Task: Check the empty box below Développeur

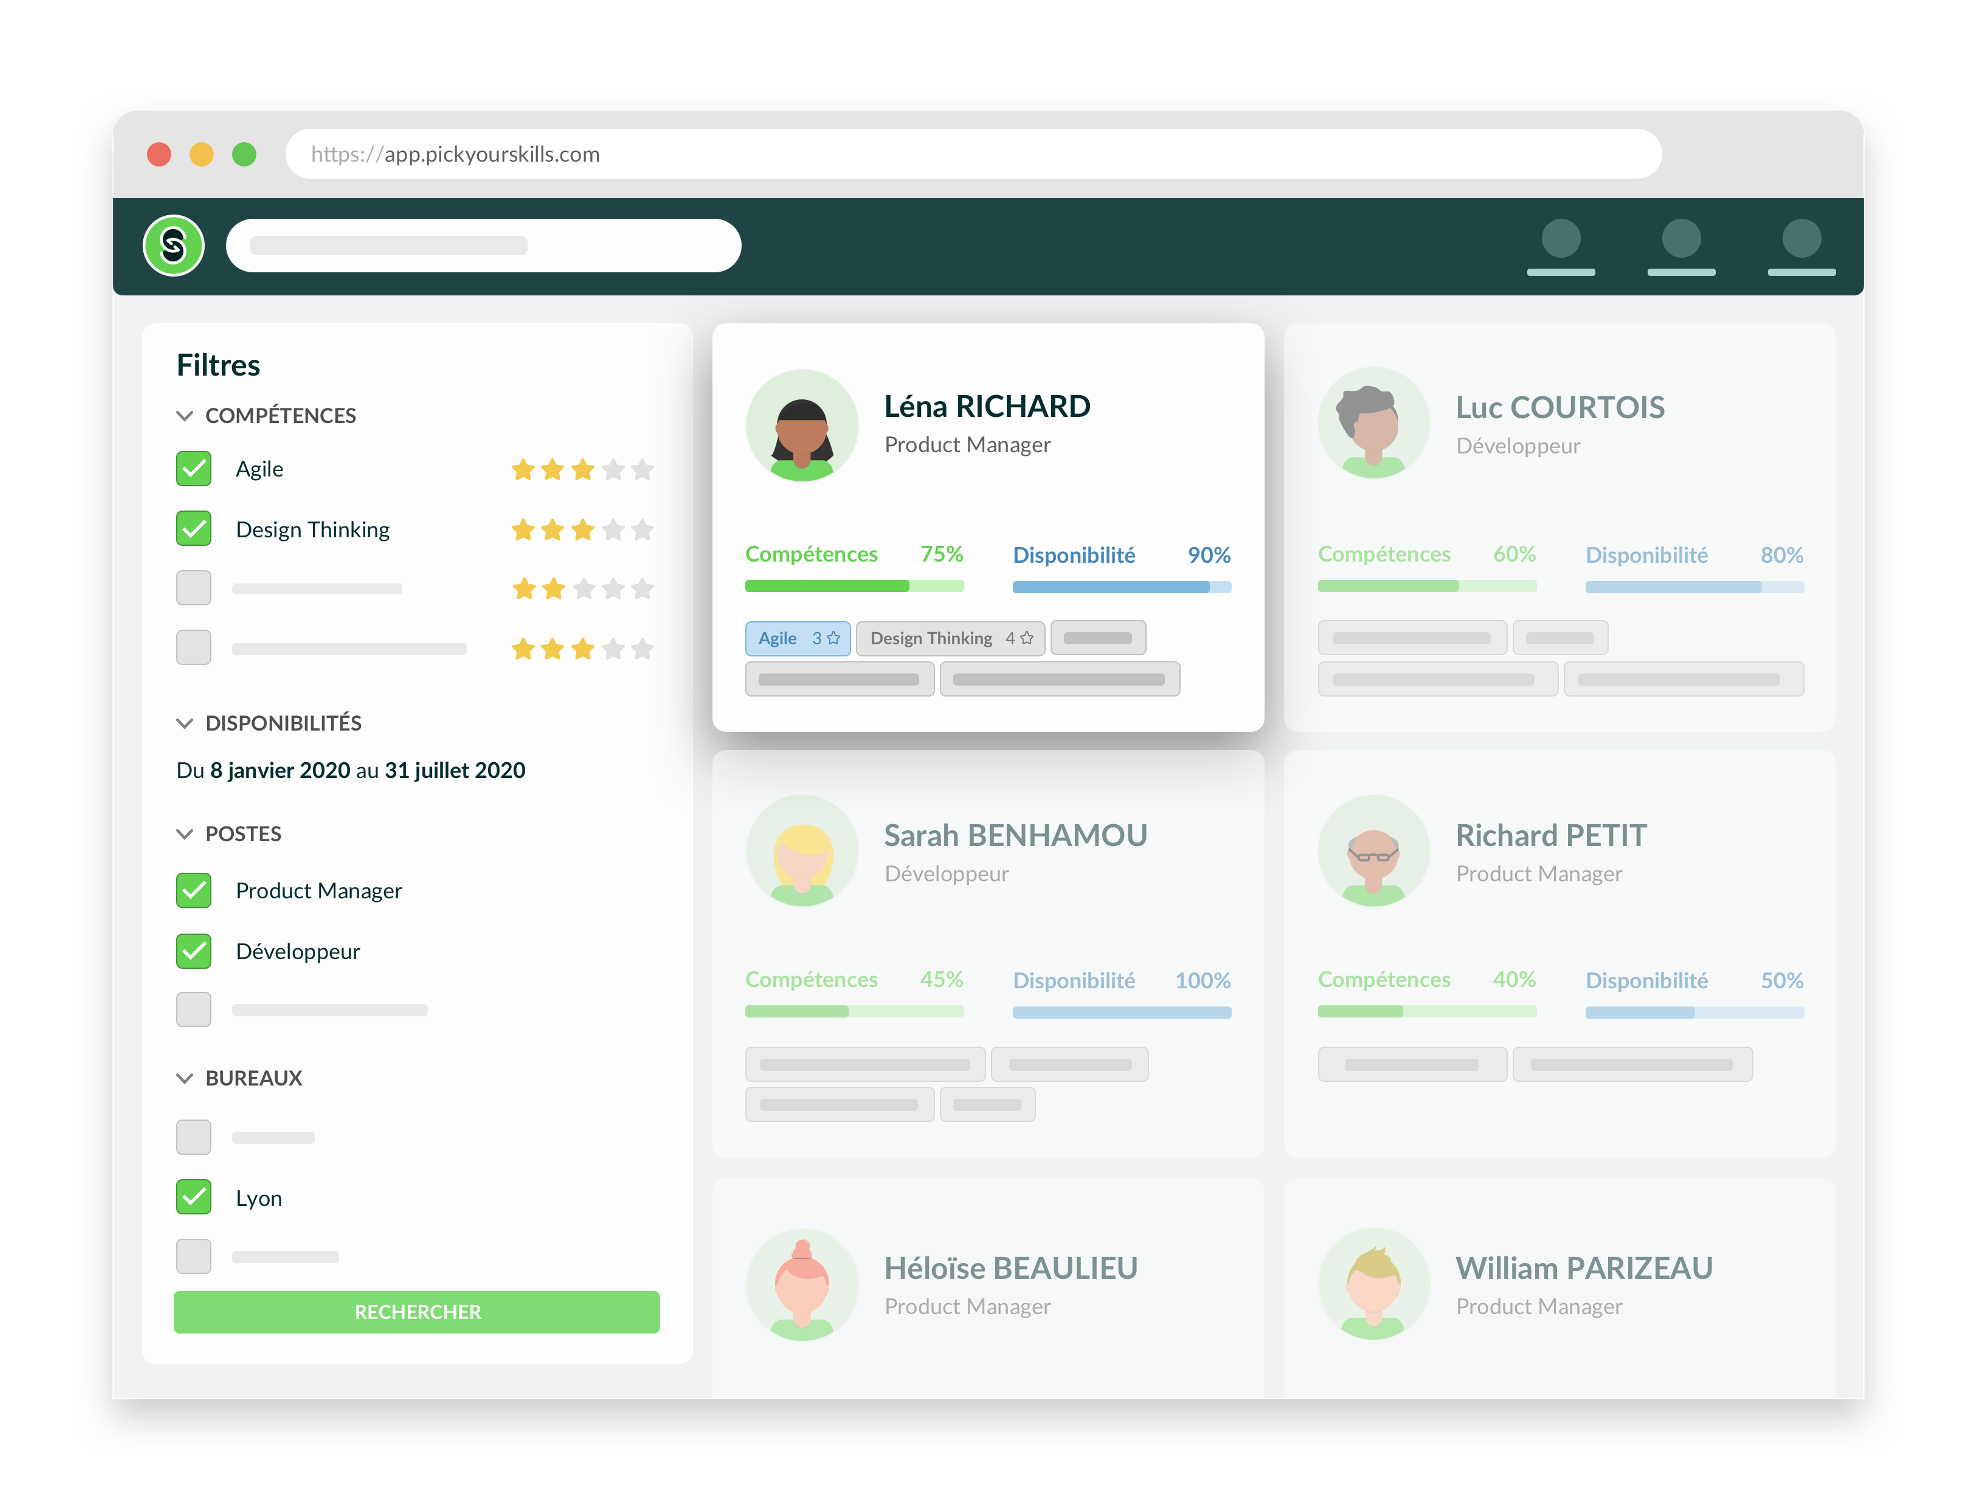Action: click(x=194, y=1010)
